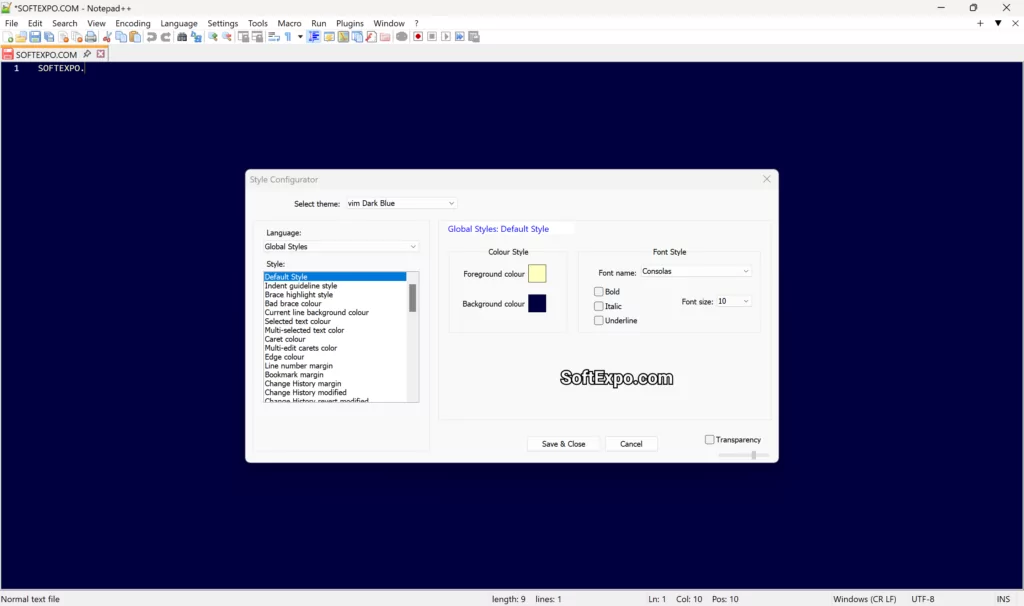
Task: Select the Save All icon
Action: point(48,35)
